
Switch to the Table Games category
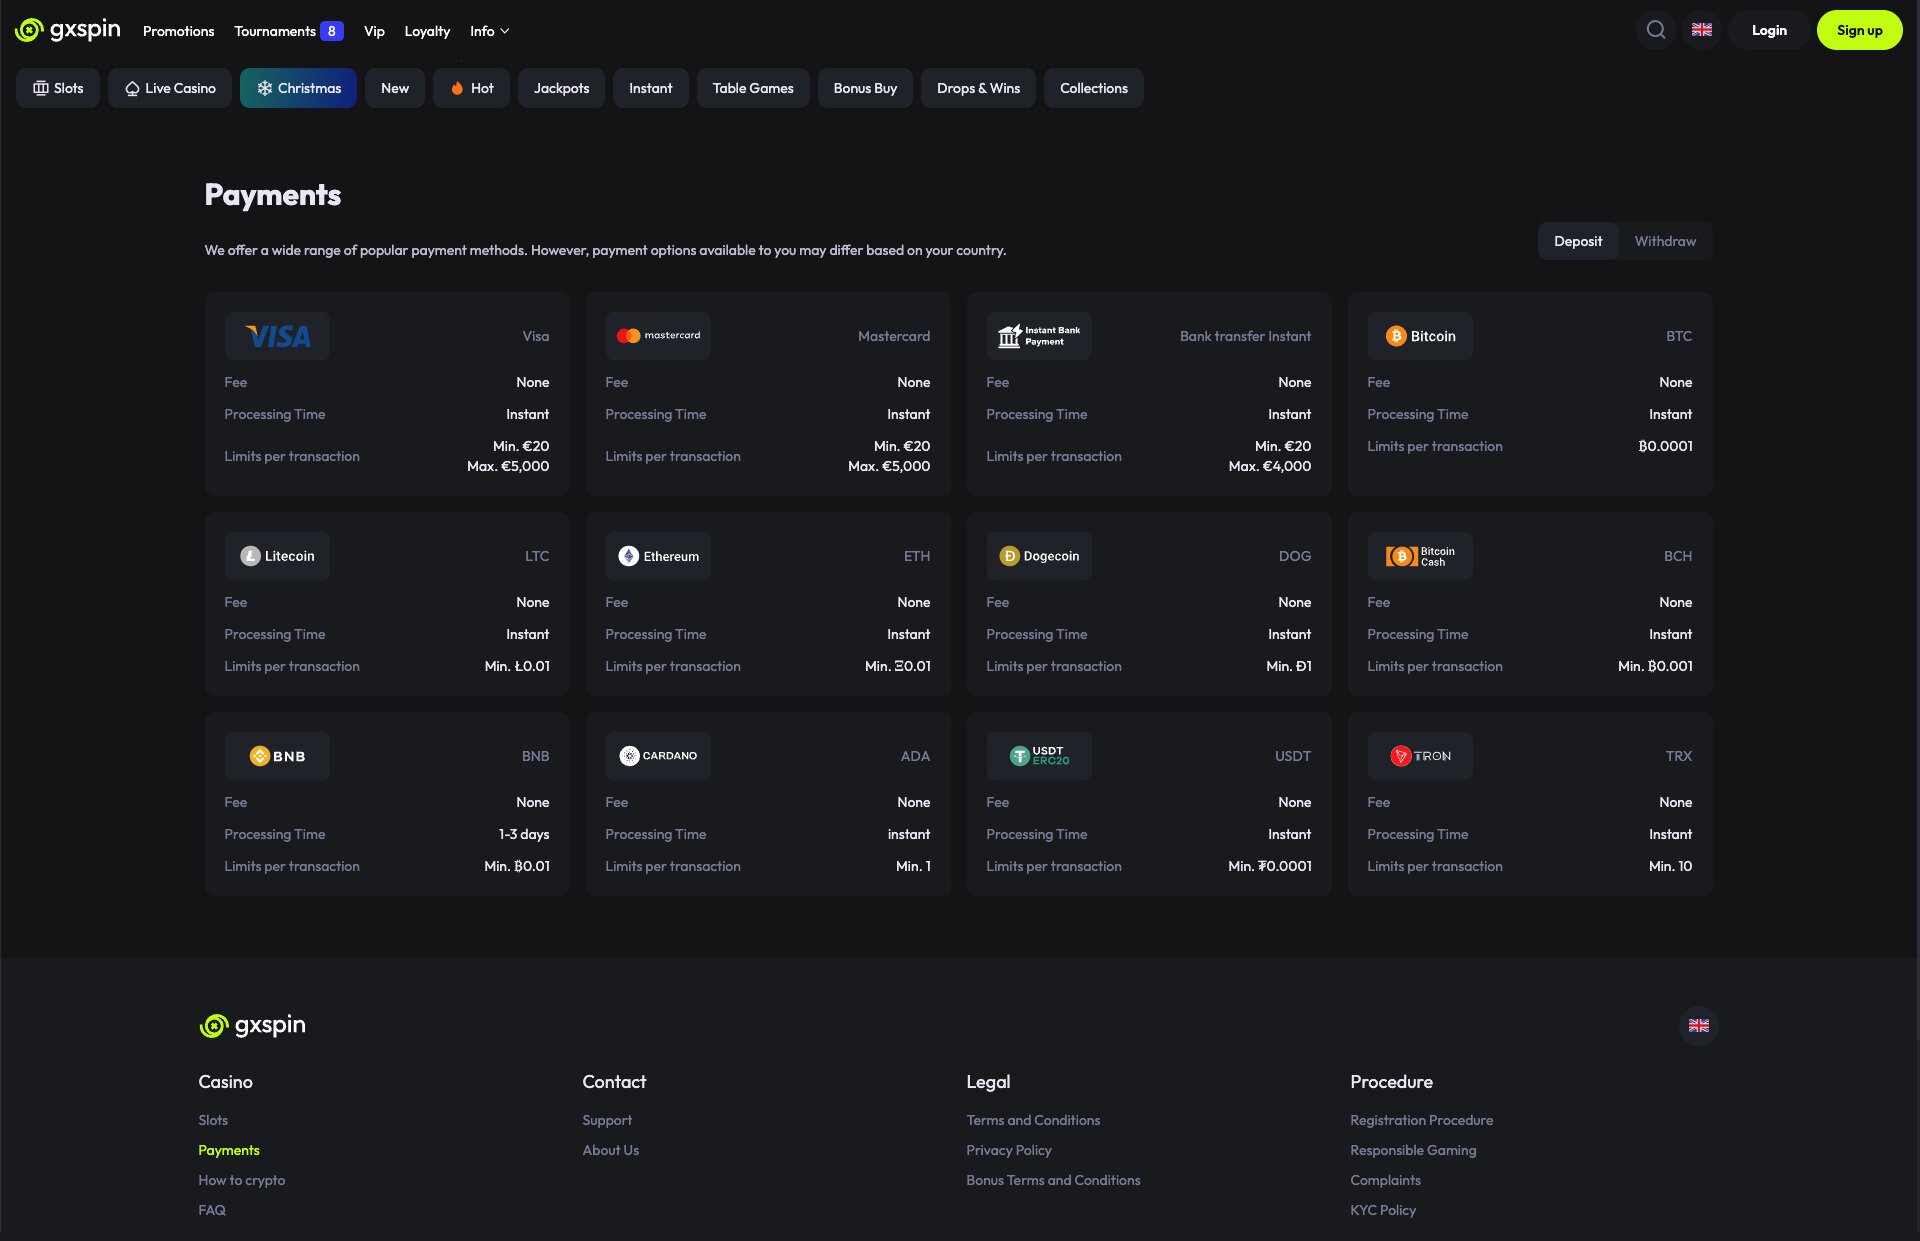(753, 88)
